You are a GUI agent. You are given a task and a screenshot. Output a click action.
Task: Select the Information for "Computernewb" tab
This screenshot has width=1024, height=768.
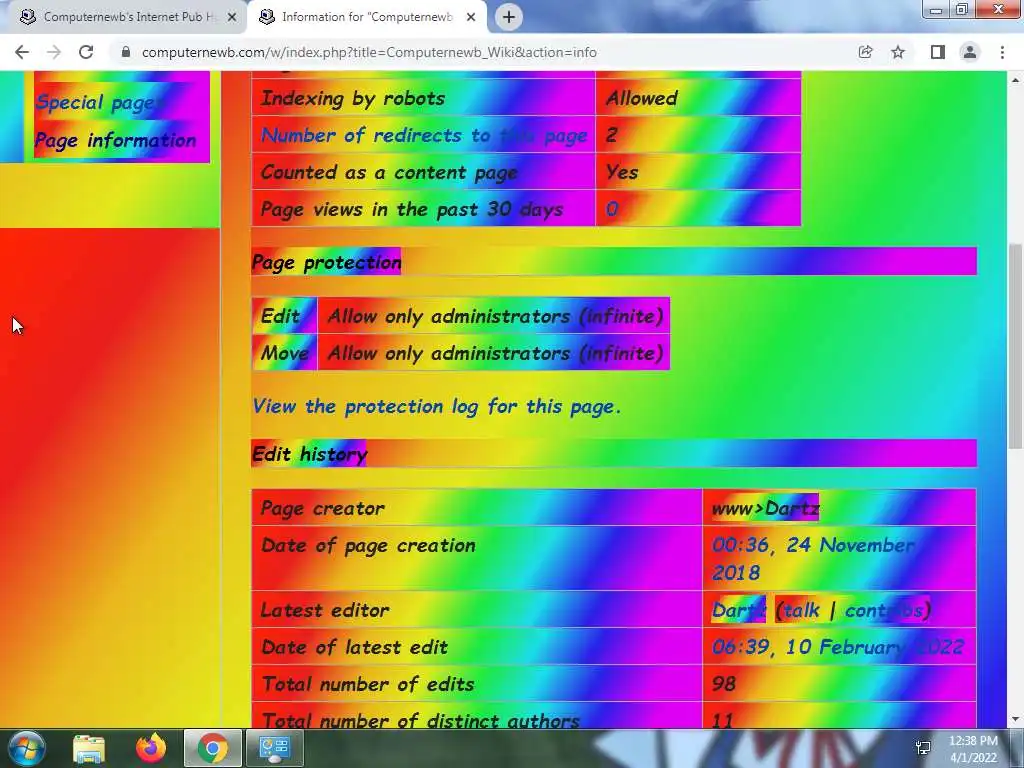(367, 17)
